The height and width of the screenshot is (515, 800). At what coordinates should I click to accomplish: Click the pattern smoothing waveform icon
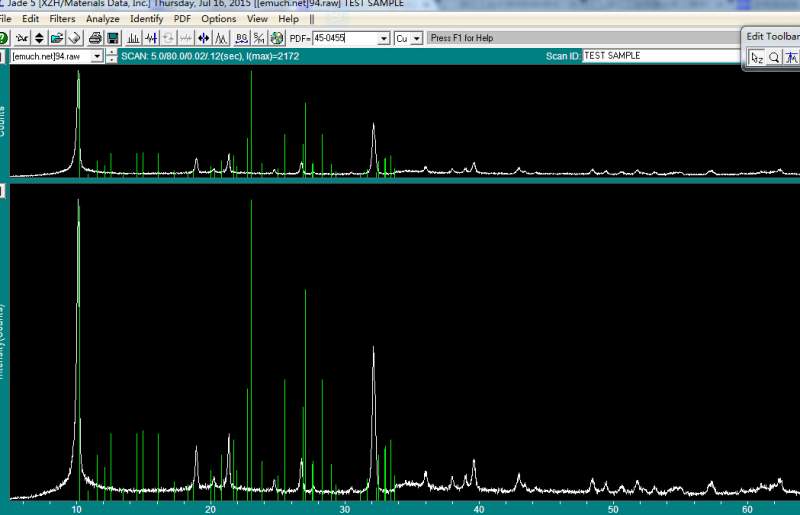pyautogui.click(x=151, y=38)
